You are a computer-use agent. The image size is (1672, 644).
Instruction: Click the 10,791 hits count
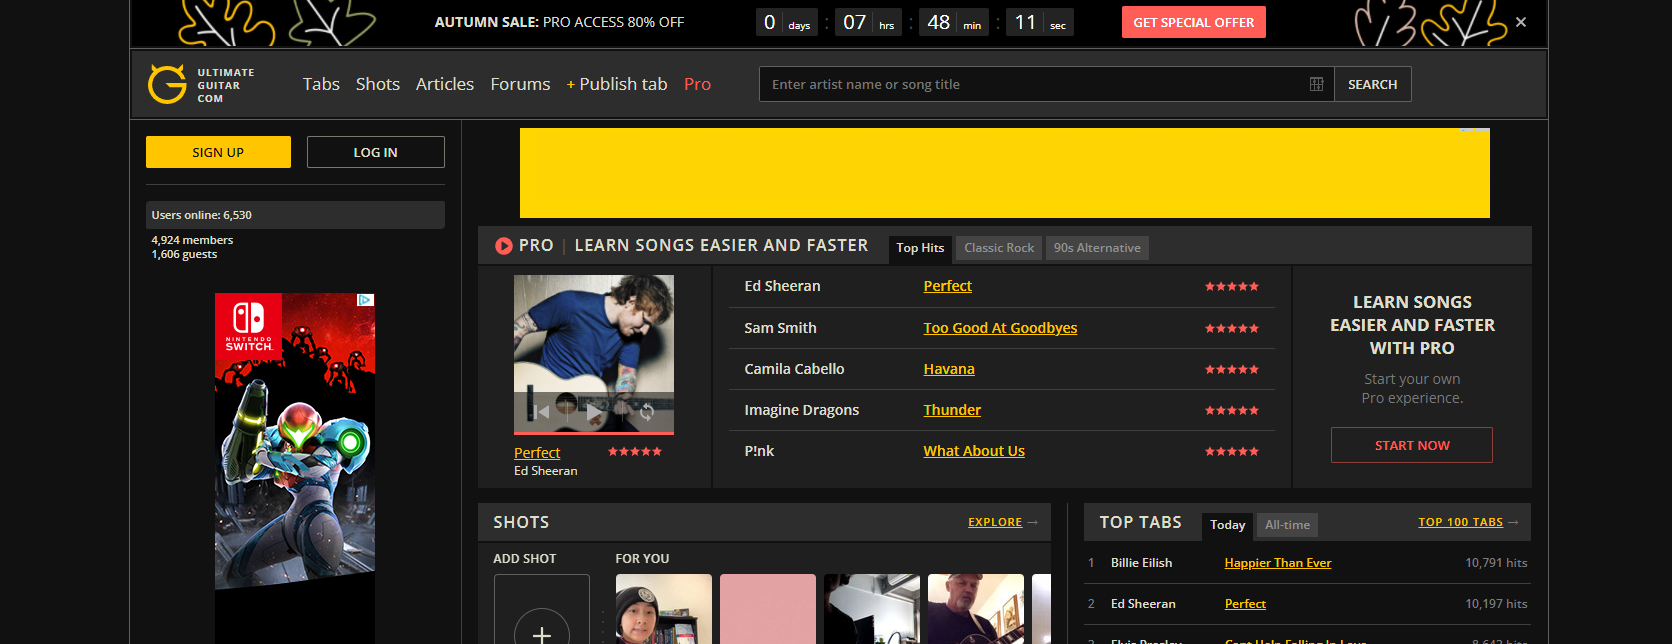click(1496, 563)
